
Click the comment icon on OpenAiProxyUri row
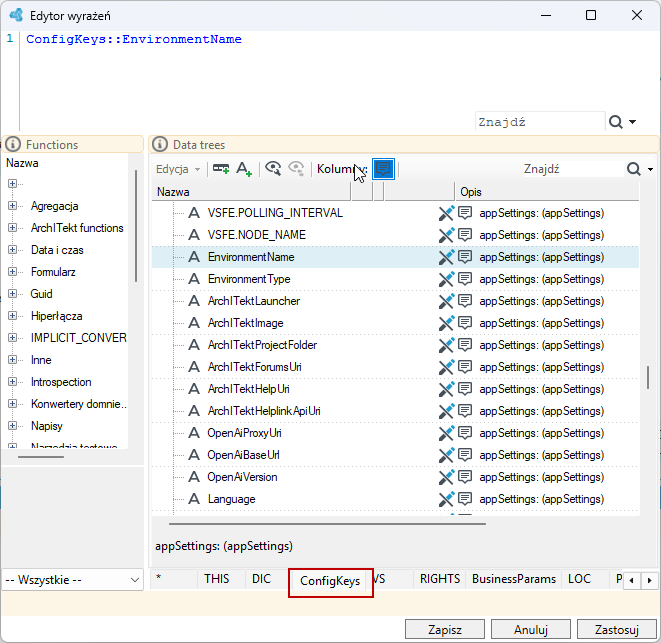(465, 433)
